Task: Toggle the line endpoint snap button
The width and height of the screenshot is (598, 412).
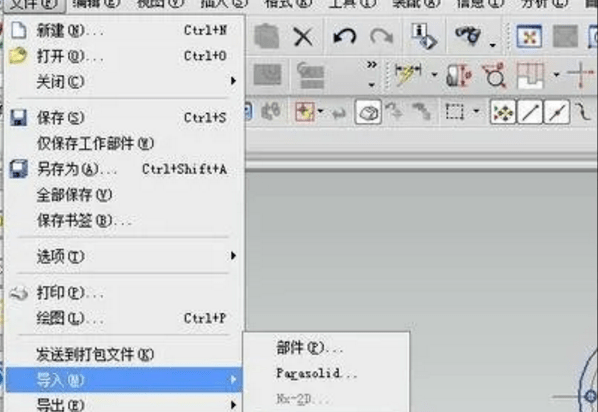Action: (530, 113)
